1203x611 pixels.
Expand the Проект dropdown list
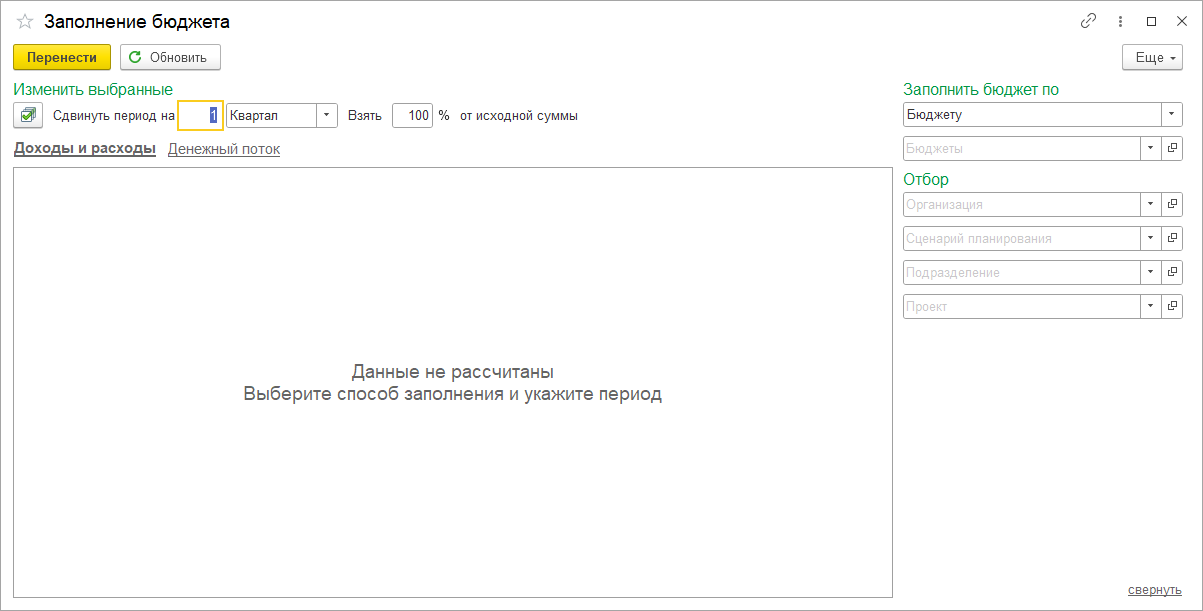click(x=1151, y=306)
